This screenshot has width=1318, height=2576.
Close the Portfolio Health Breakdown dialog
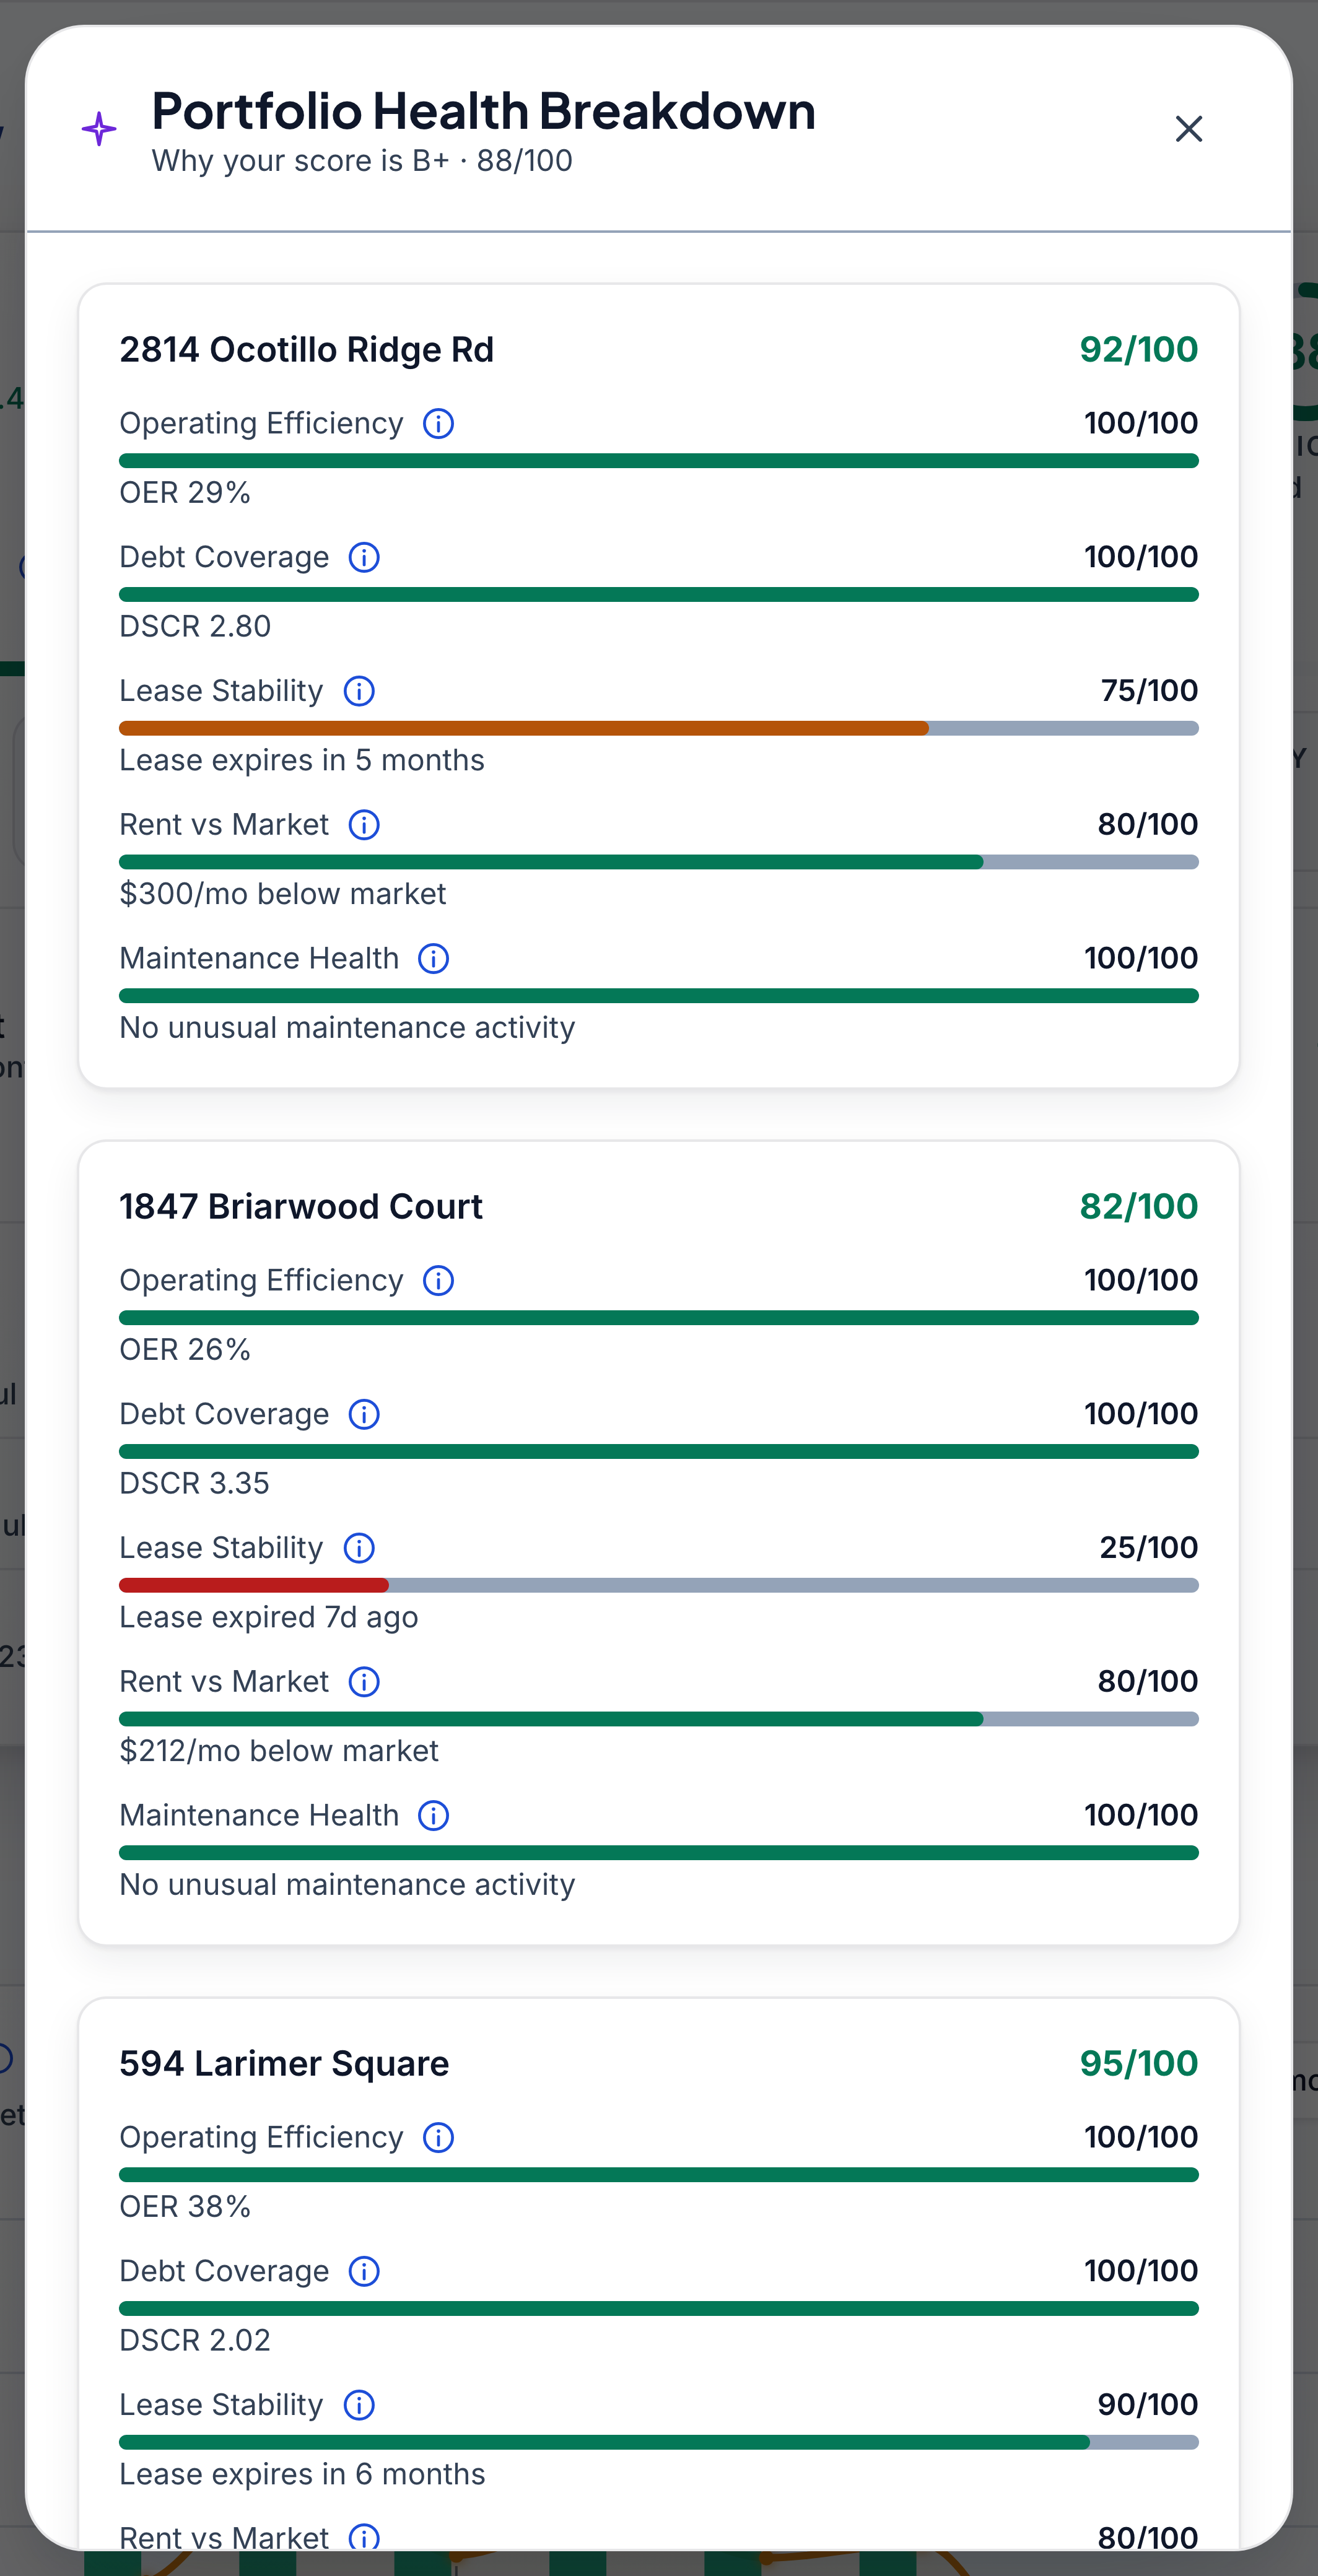1188,129
